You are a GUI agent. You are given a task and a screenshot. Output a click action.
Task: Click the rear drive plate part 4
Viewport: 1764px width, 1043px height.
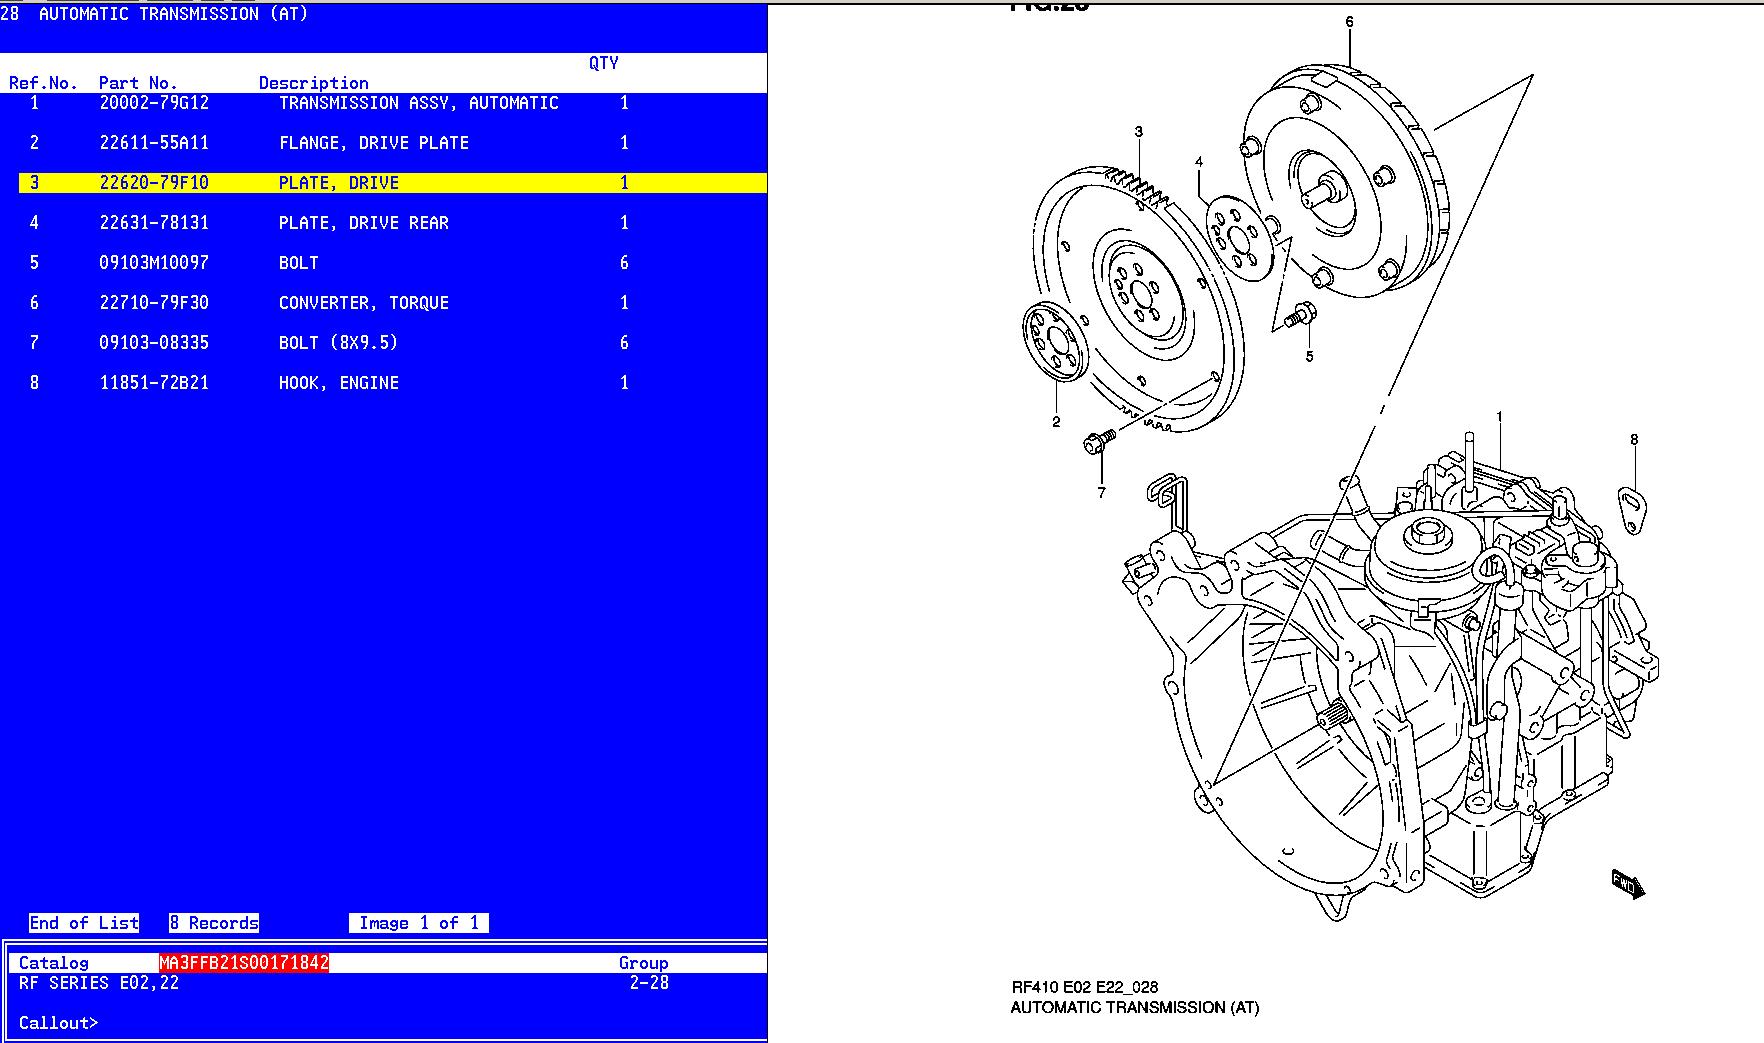click(1240, 238)
